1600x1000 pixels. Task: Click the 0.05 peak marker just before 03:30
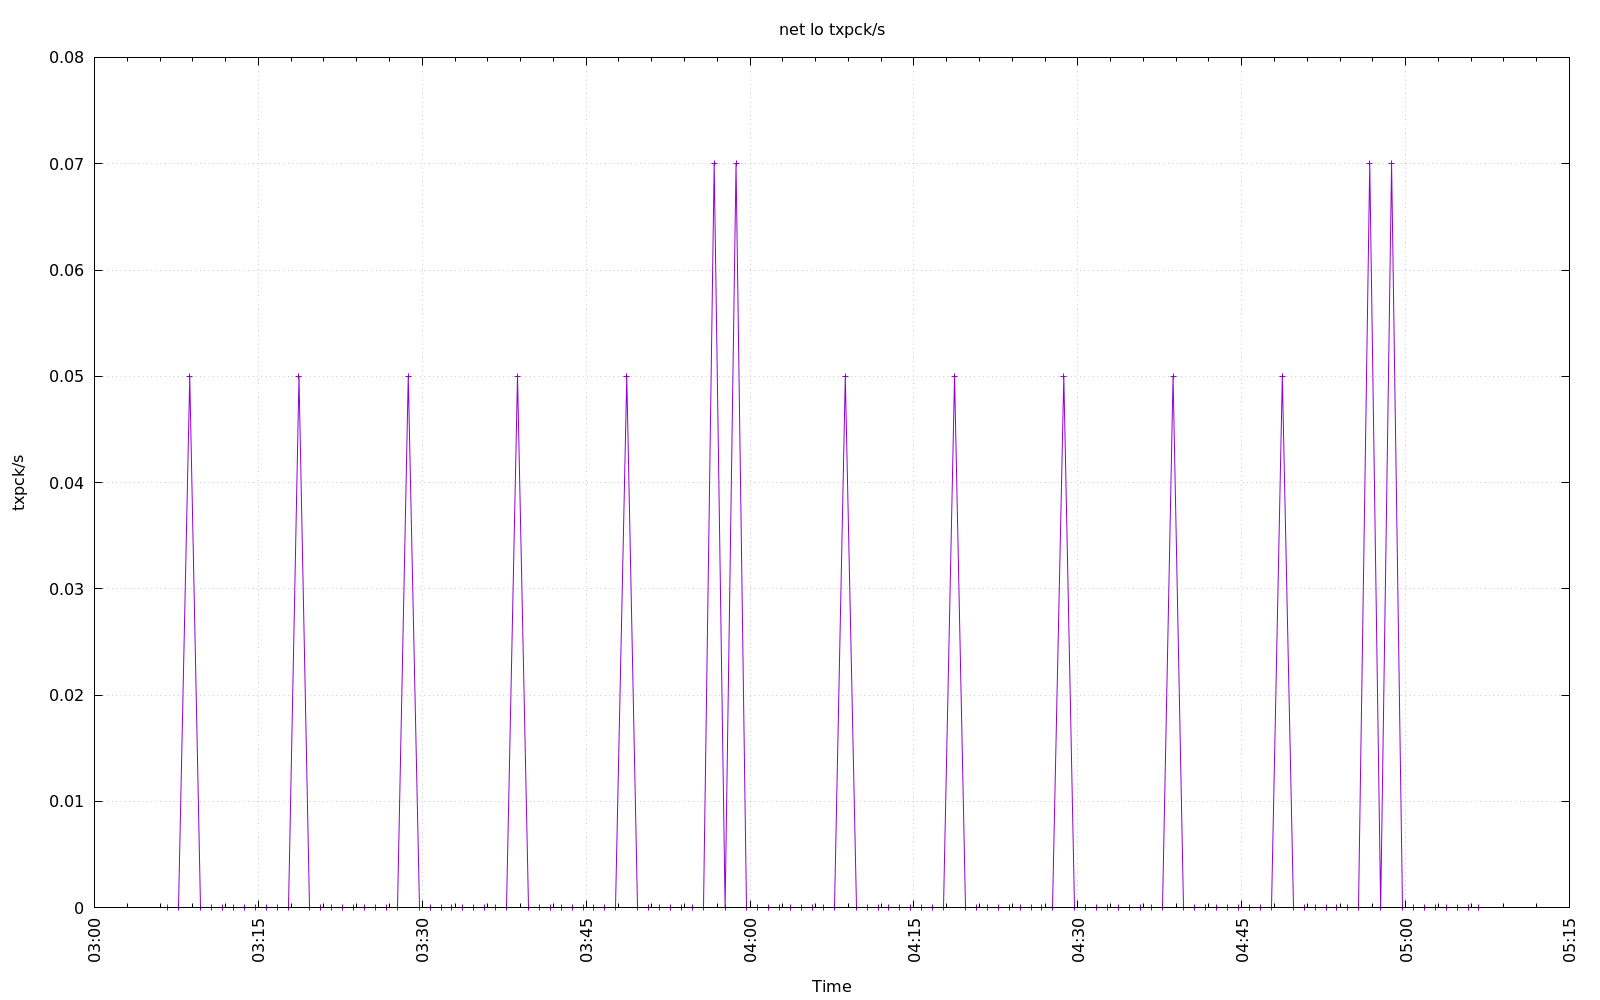coord(408,376)
